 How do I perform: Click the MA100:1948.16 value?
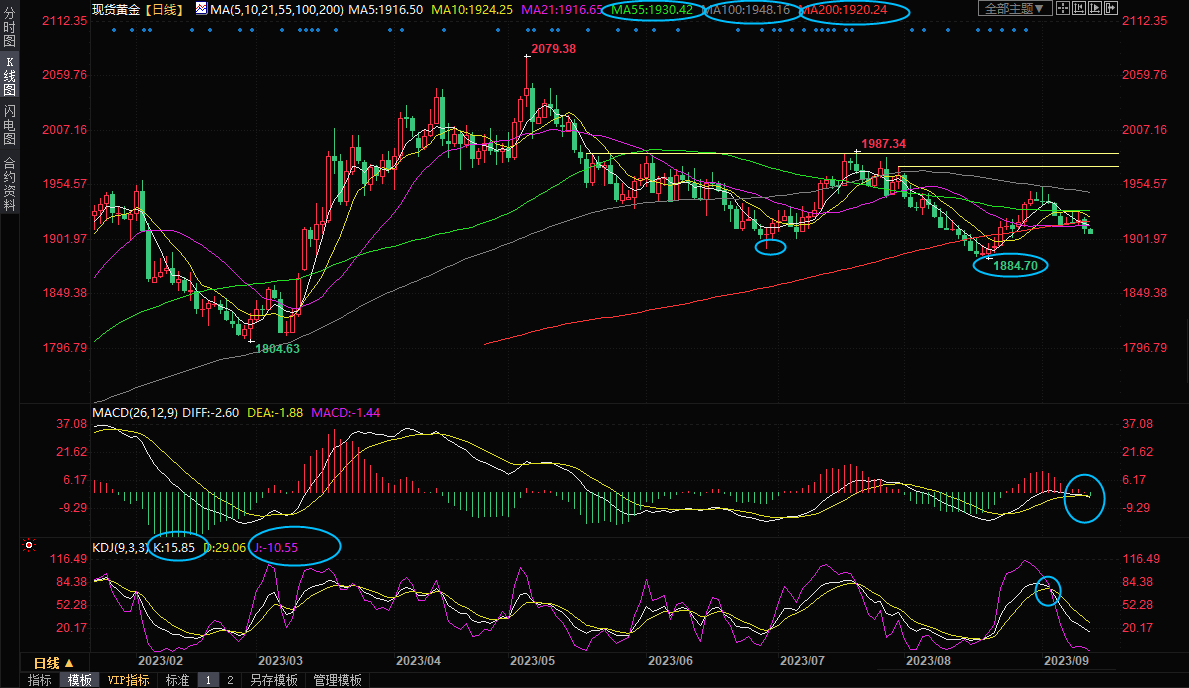tap(746, 10)
